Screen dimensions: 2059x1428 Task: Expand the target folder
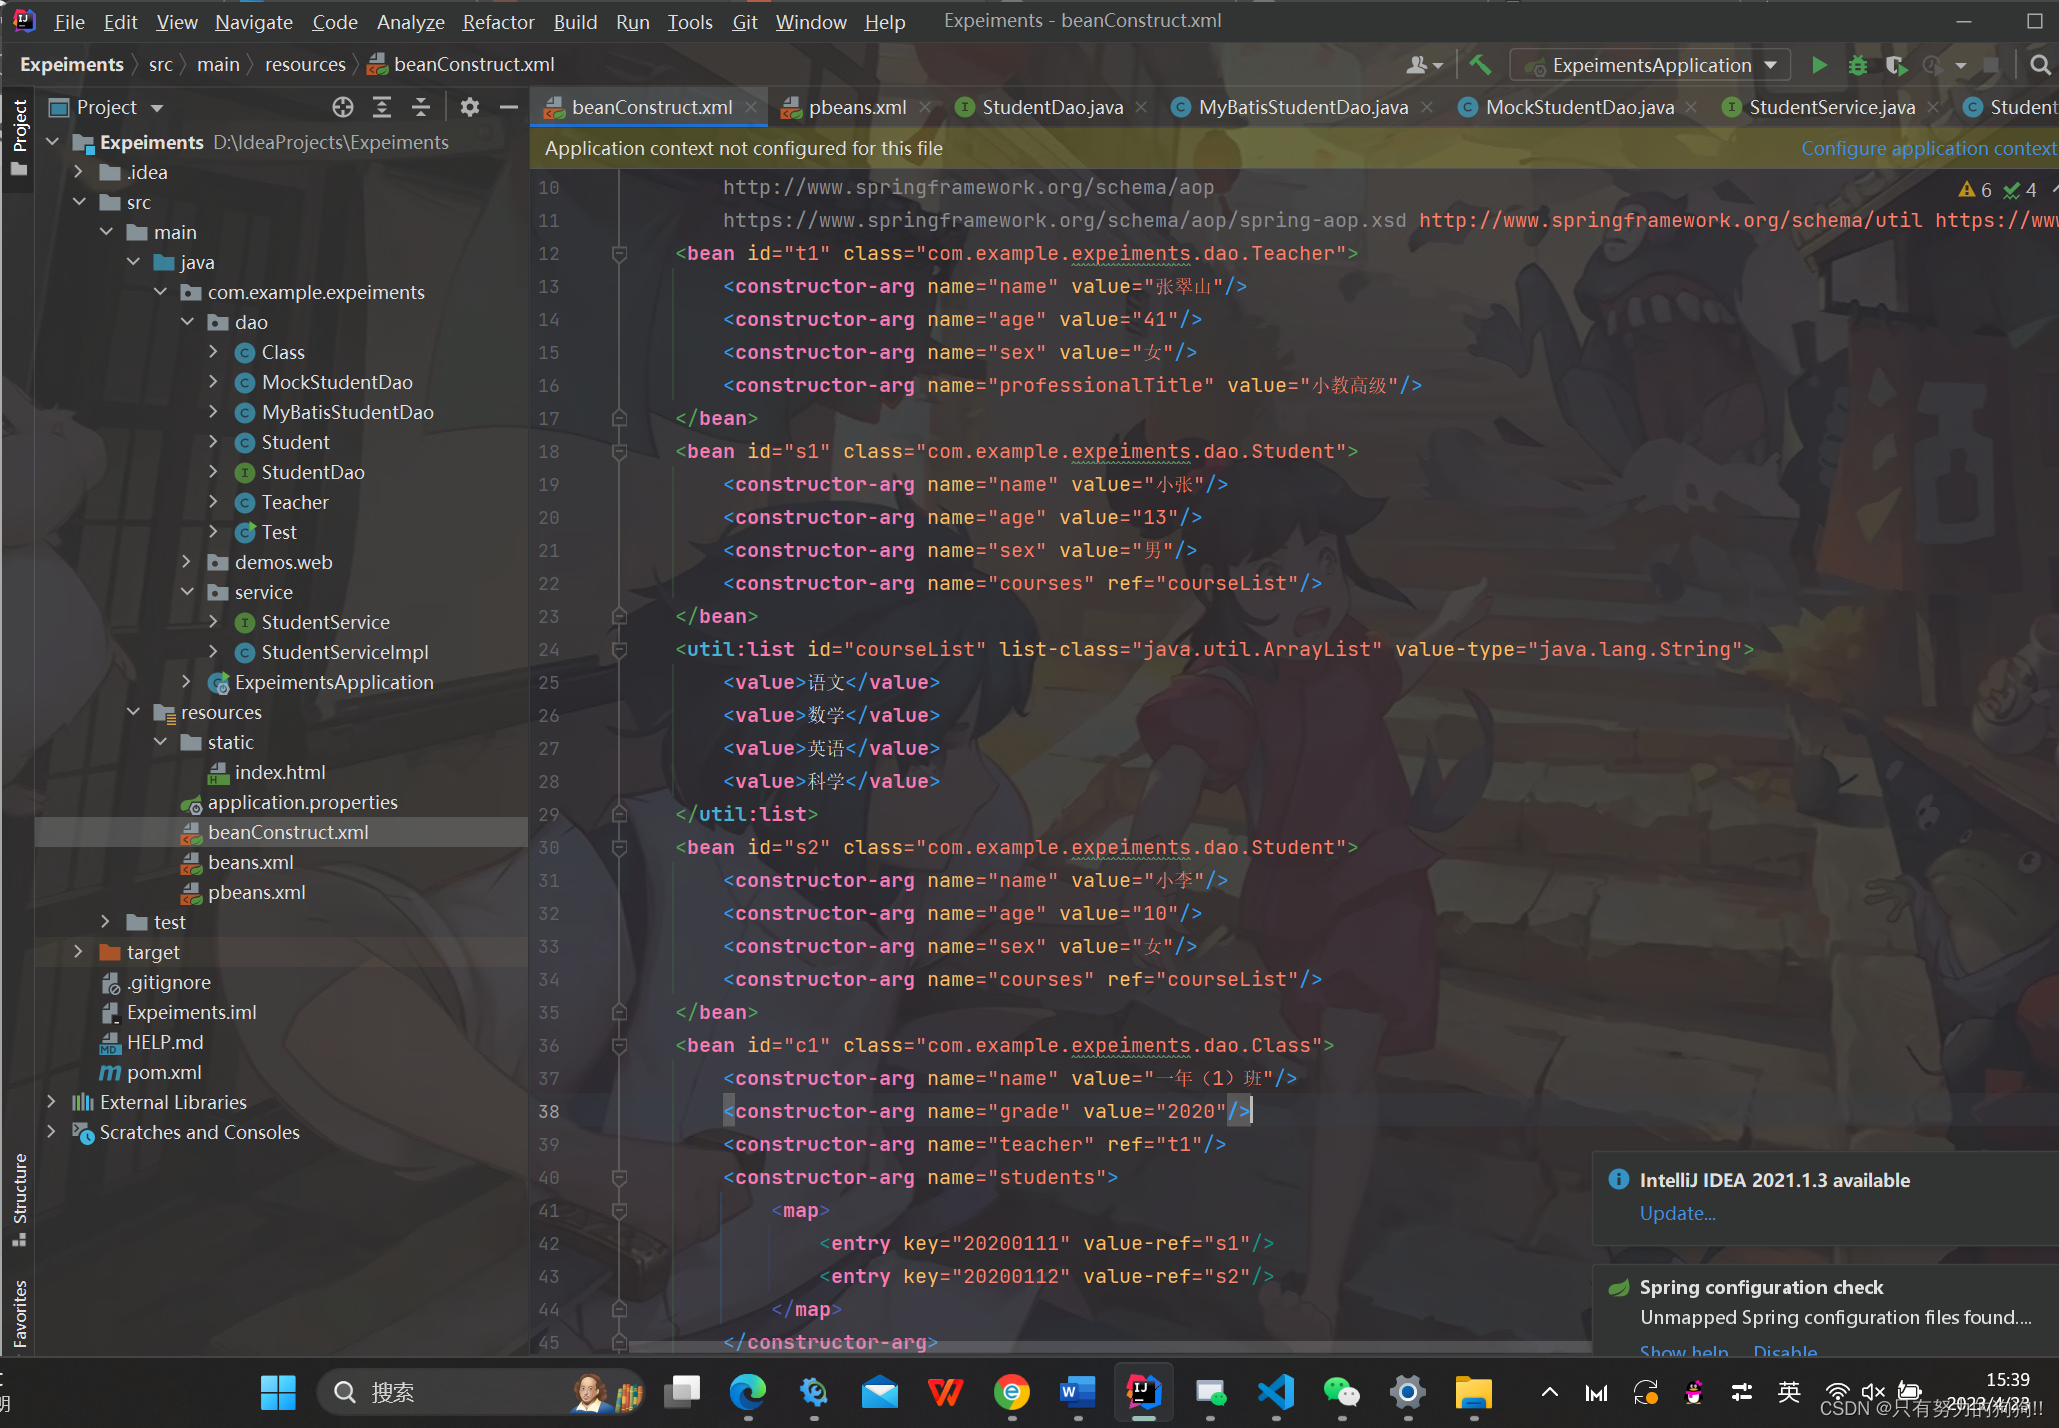coord(79,952)
